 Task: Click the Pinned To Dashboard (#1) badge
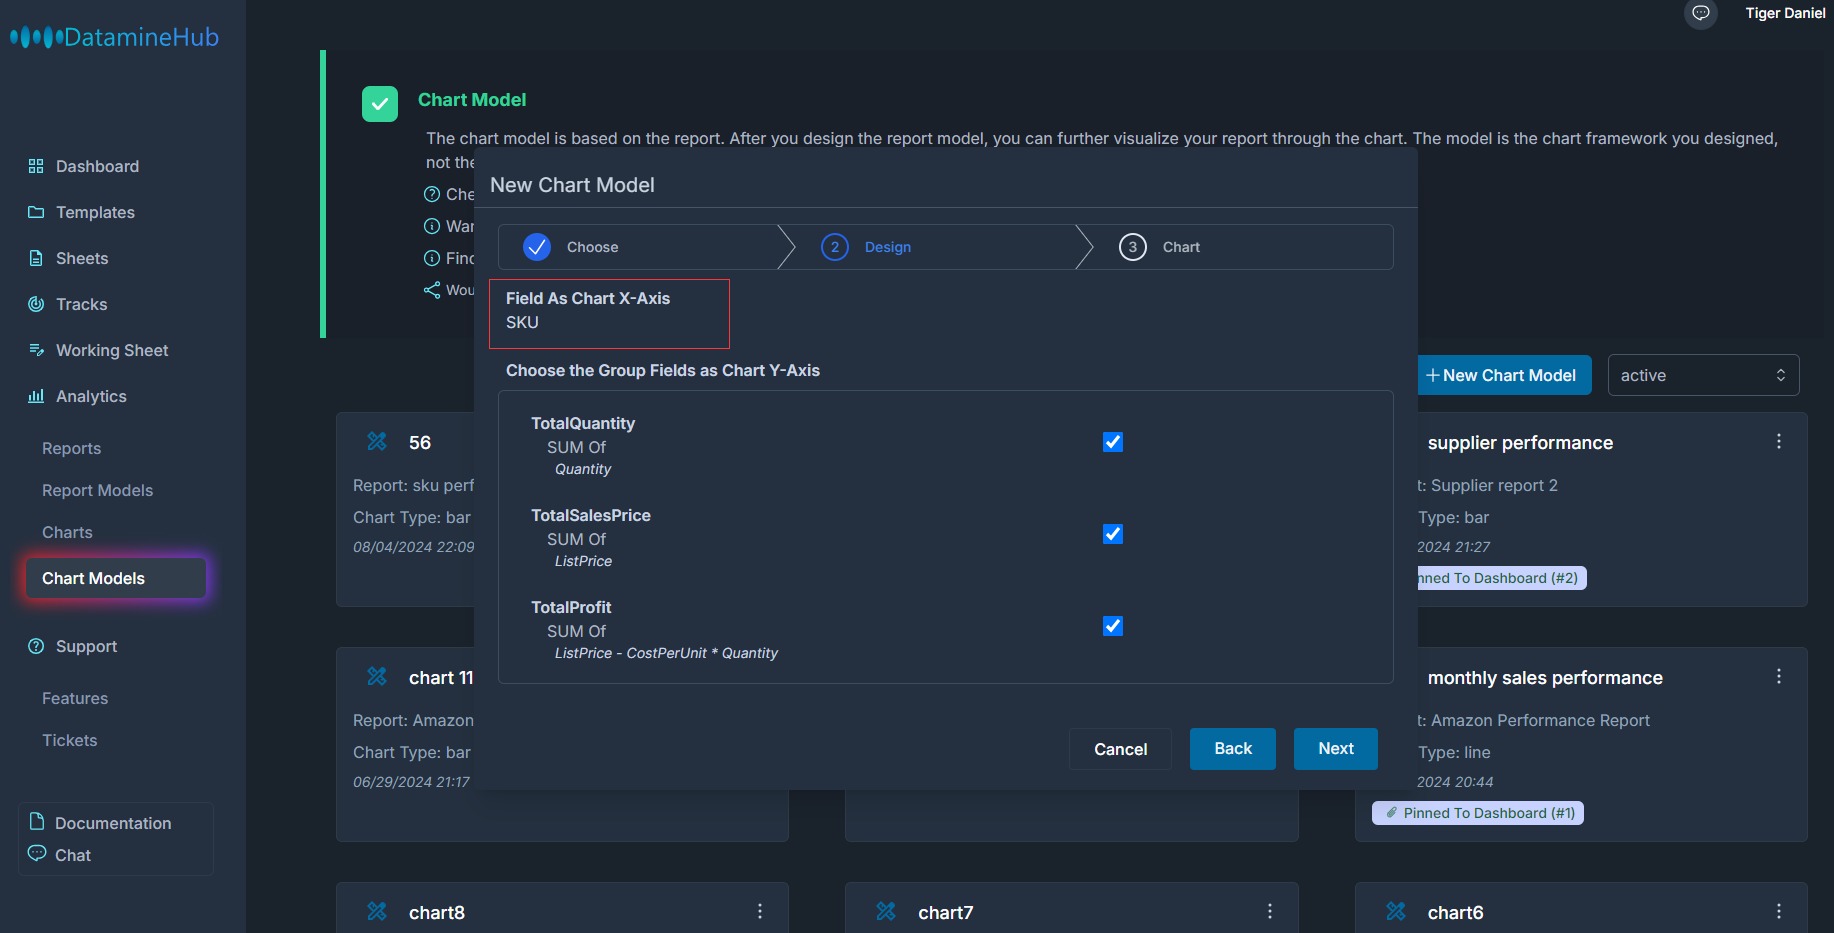pos(1478,813)
